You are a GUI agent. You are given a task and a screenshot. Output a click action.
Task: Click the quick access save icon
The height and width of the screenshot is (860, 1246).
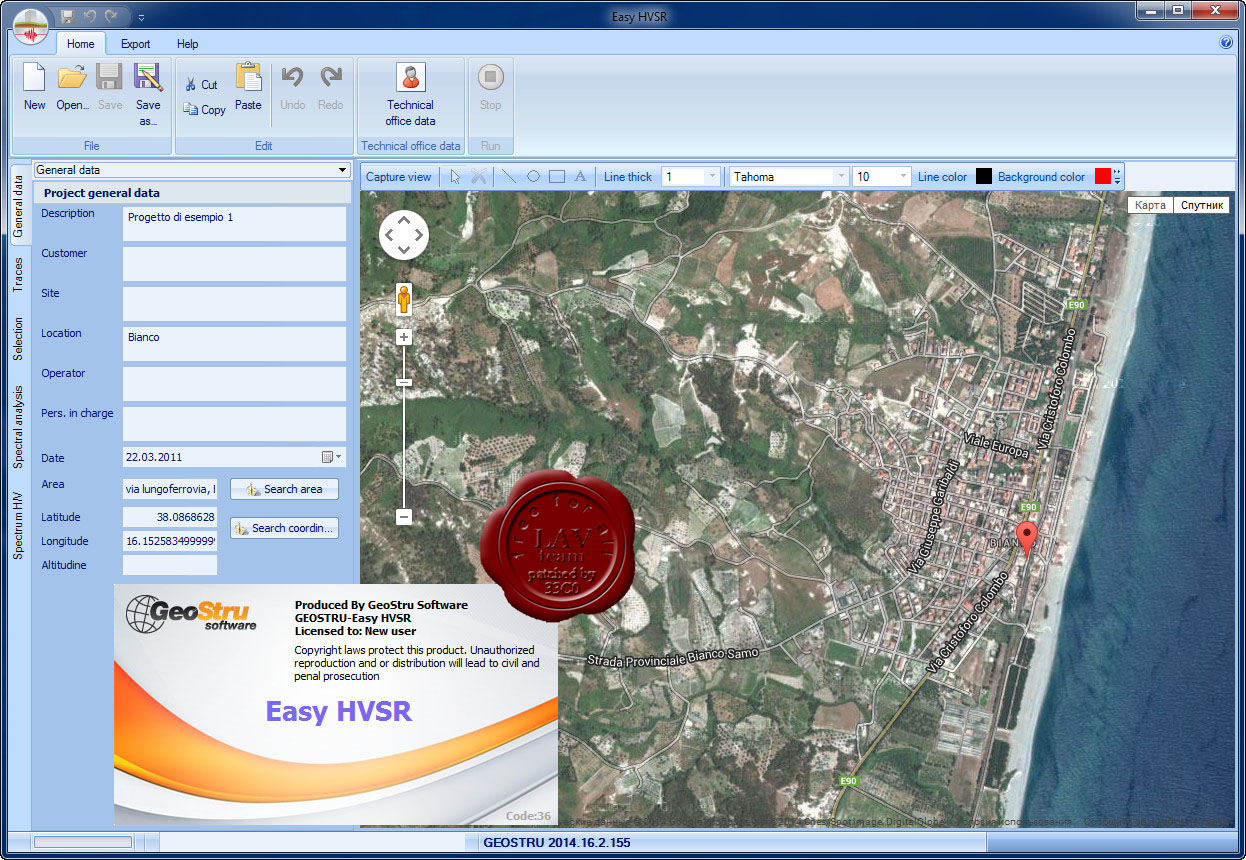tap(67, 16)
